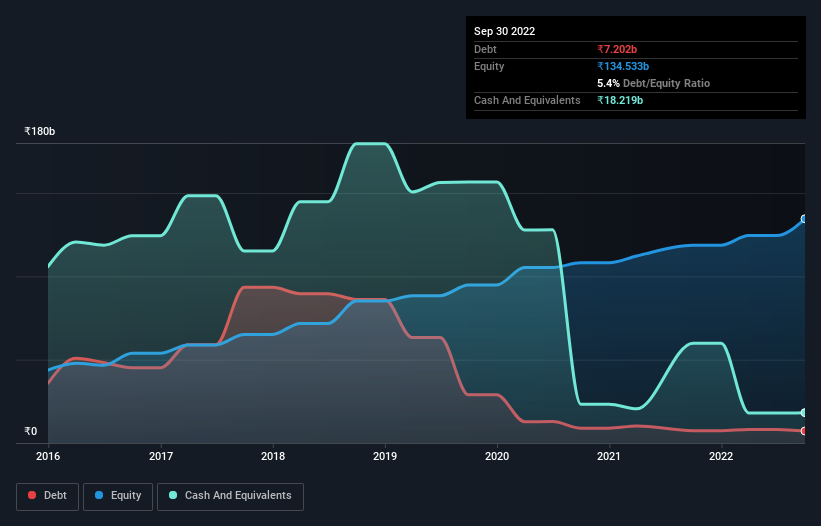The height and width of the screenshot is (526, 821).
Task: Click the ₹7.202b debt value
Action: click(x=617, y=49)
